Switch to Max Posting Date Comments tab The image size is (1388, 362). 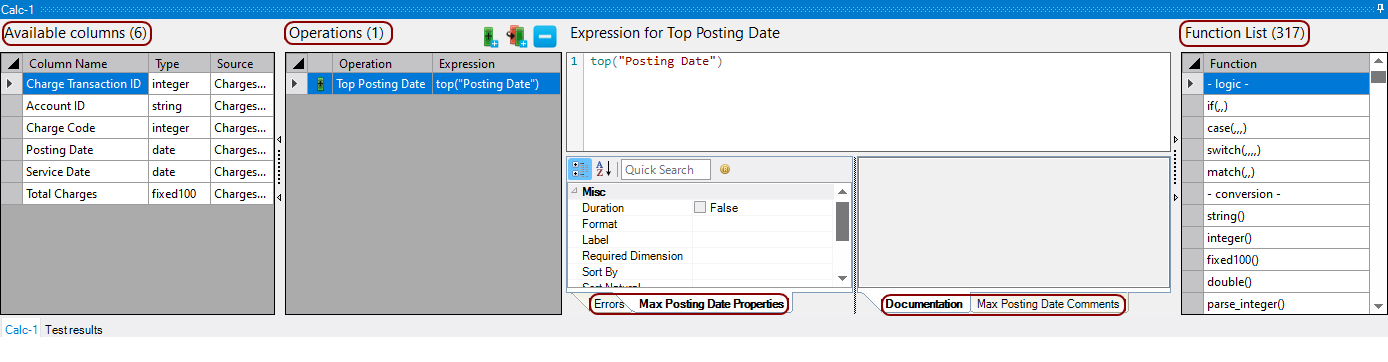(1048, 304)
